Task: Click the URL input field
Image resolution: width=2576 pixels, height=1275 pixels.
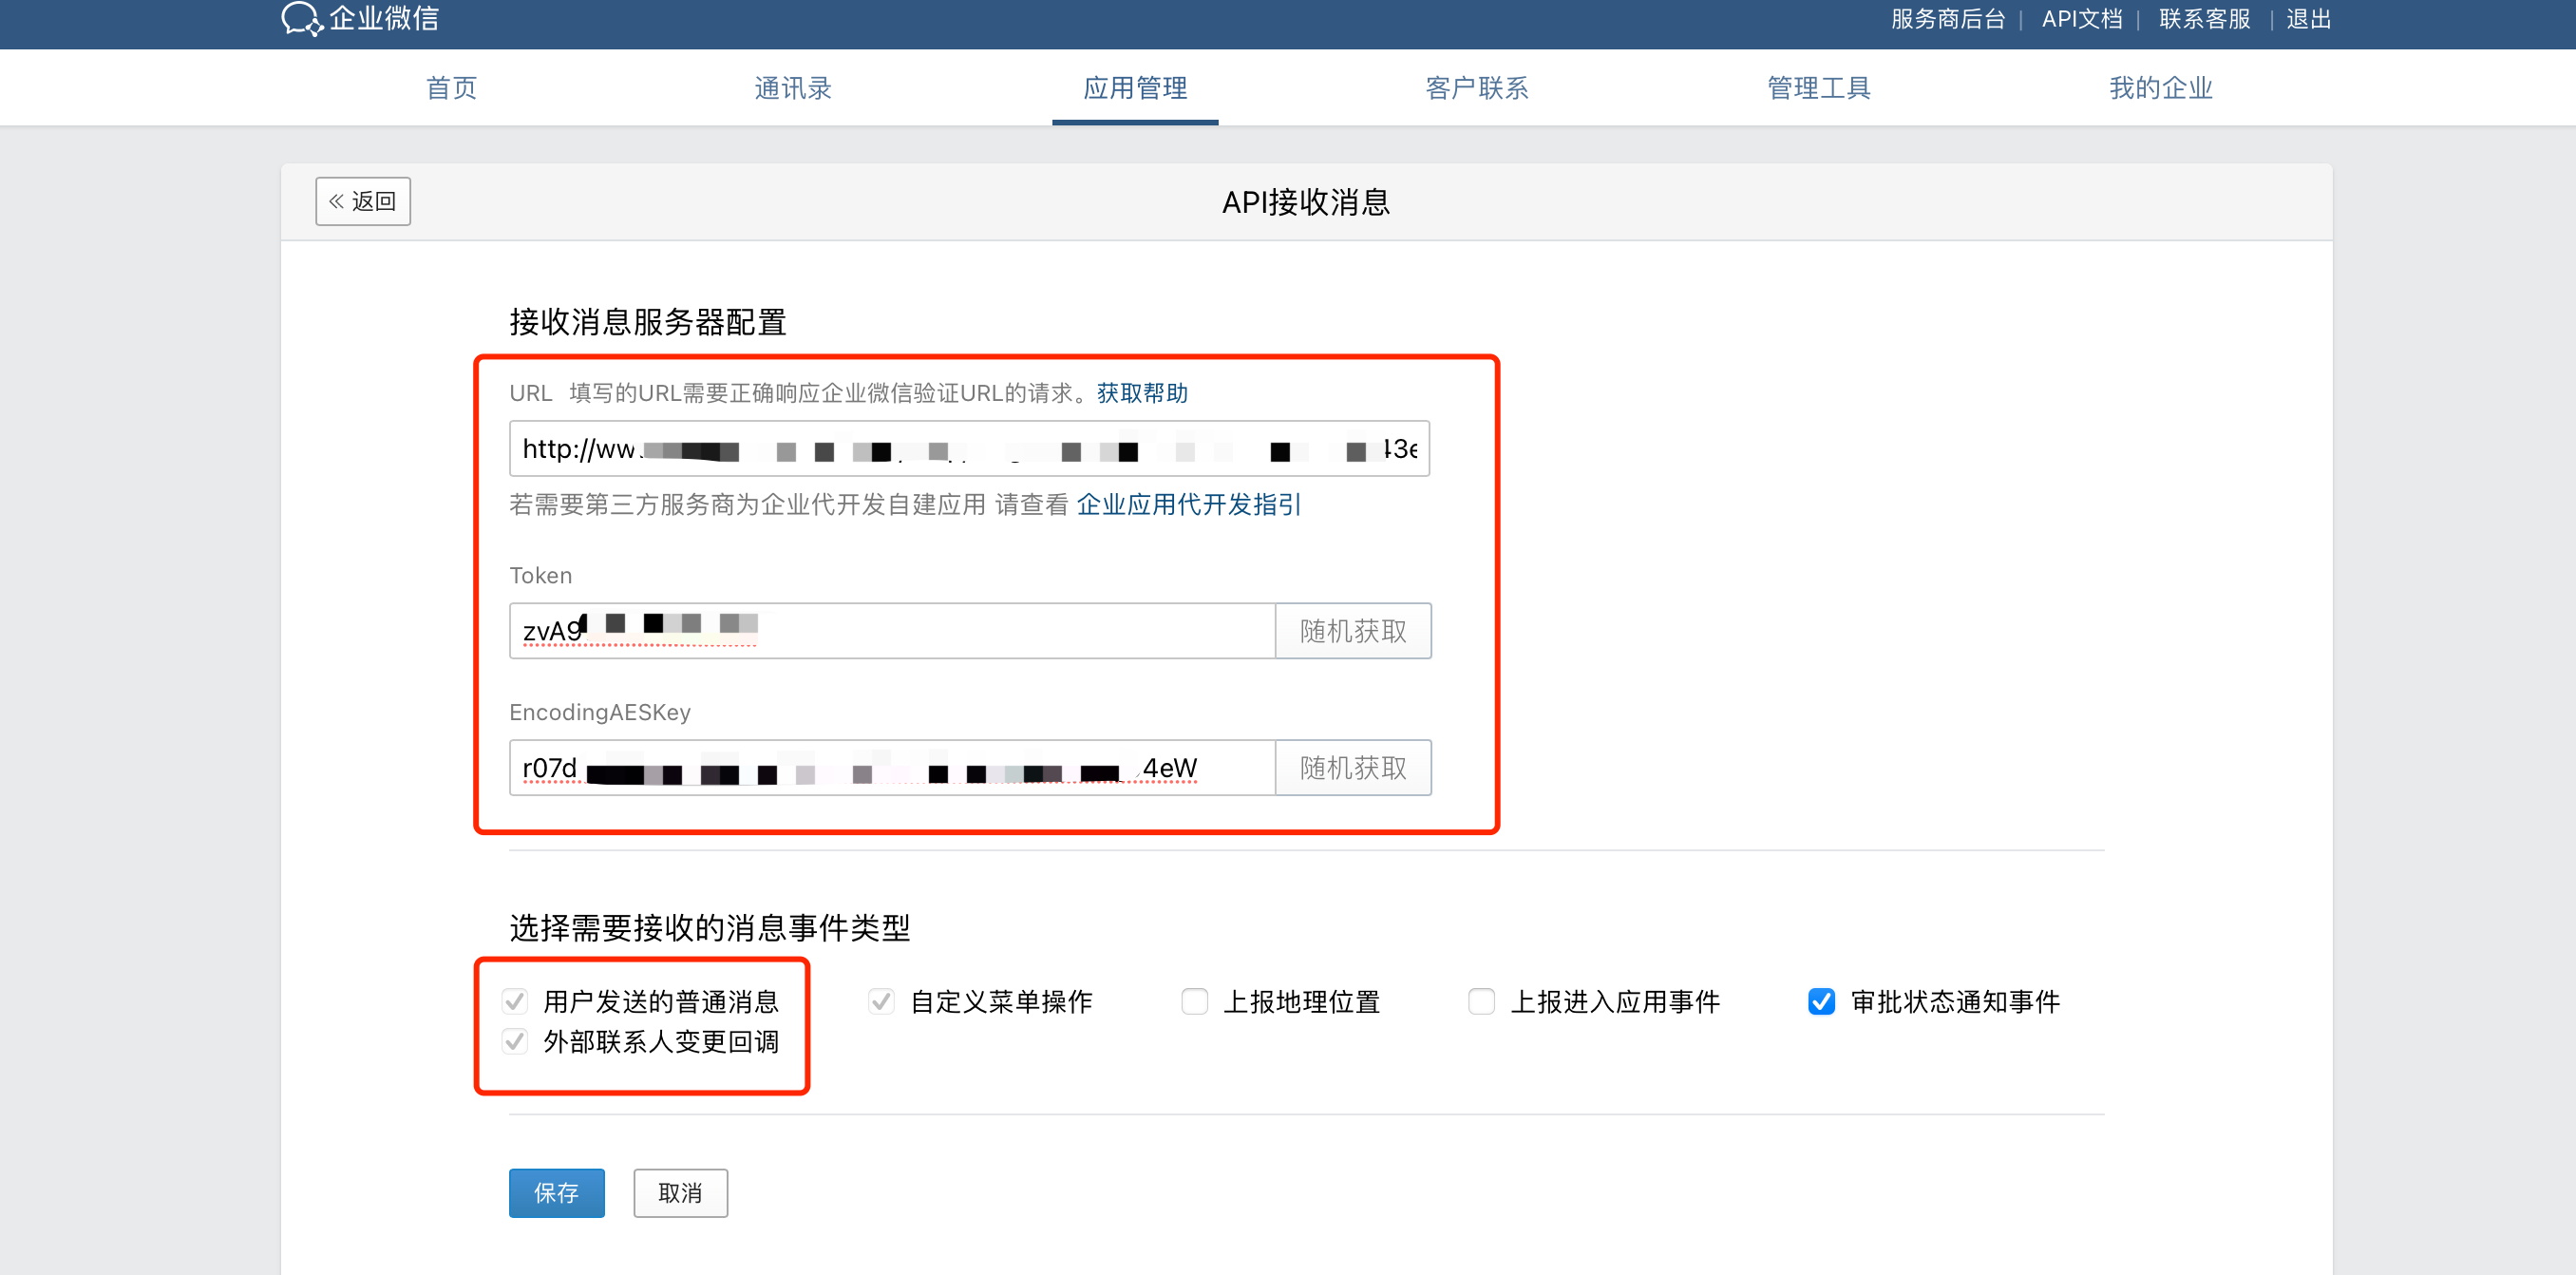Action: [x=968, y=449]
